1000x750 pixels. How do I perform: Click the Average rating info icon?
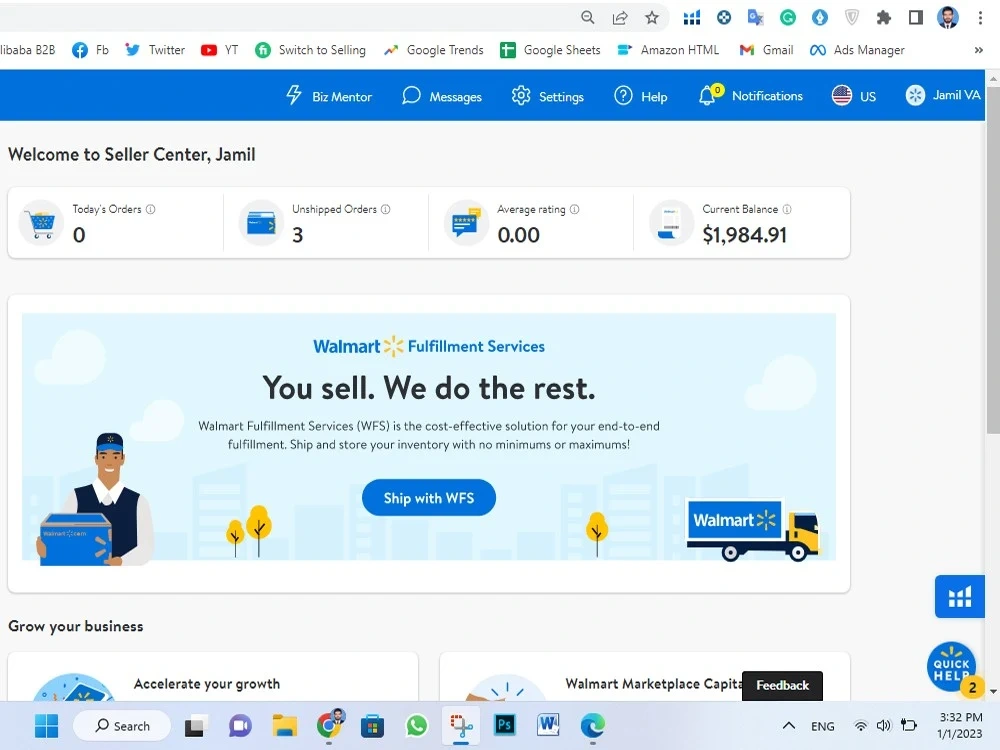pos(575,209)
